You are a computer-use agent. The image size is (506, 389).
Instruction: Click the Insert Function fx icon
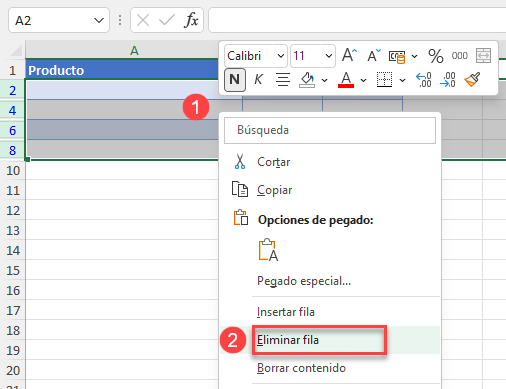[191, 20]
